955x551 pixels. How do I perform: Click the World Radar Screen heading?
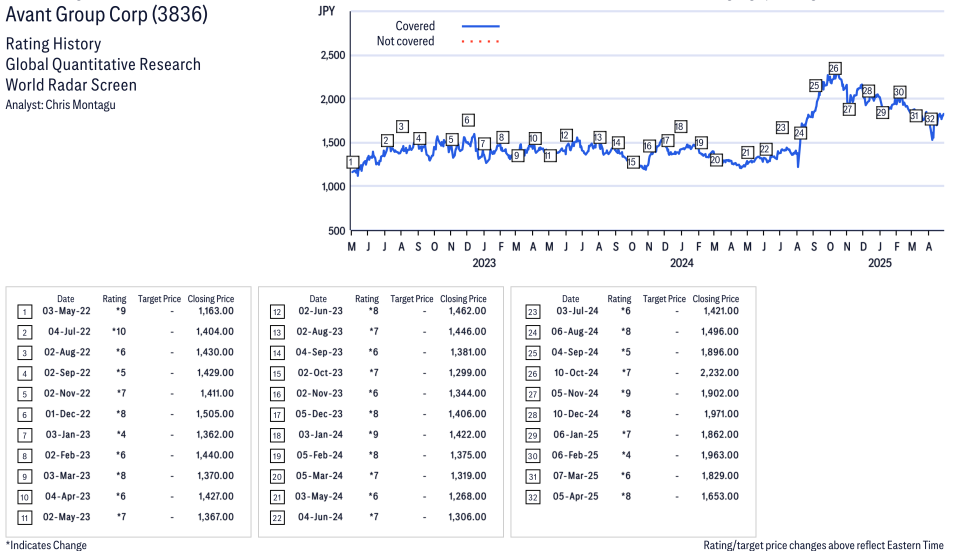[71, 85]
